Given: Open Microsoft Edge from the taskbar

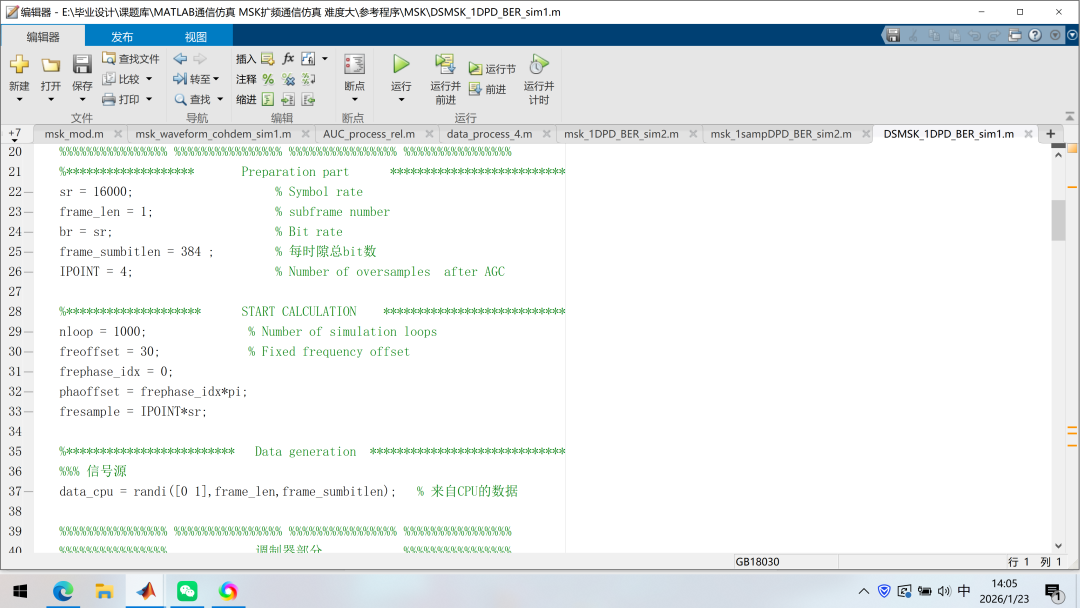Looking at the screenshot, I should pyautogui.click(x=63, y=591).
